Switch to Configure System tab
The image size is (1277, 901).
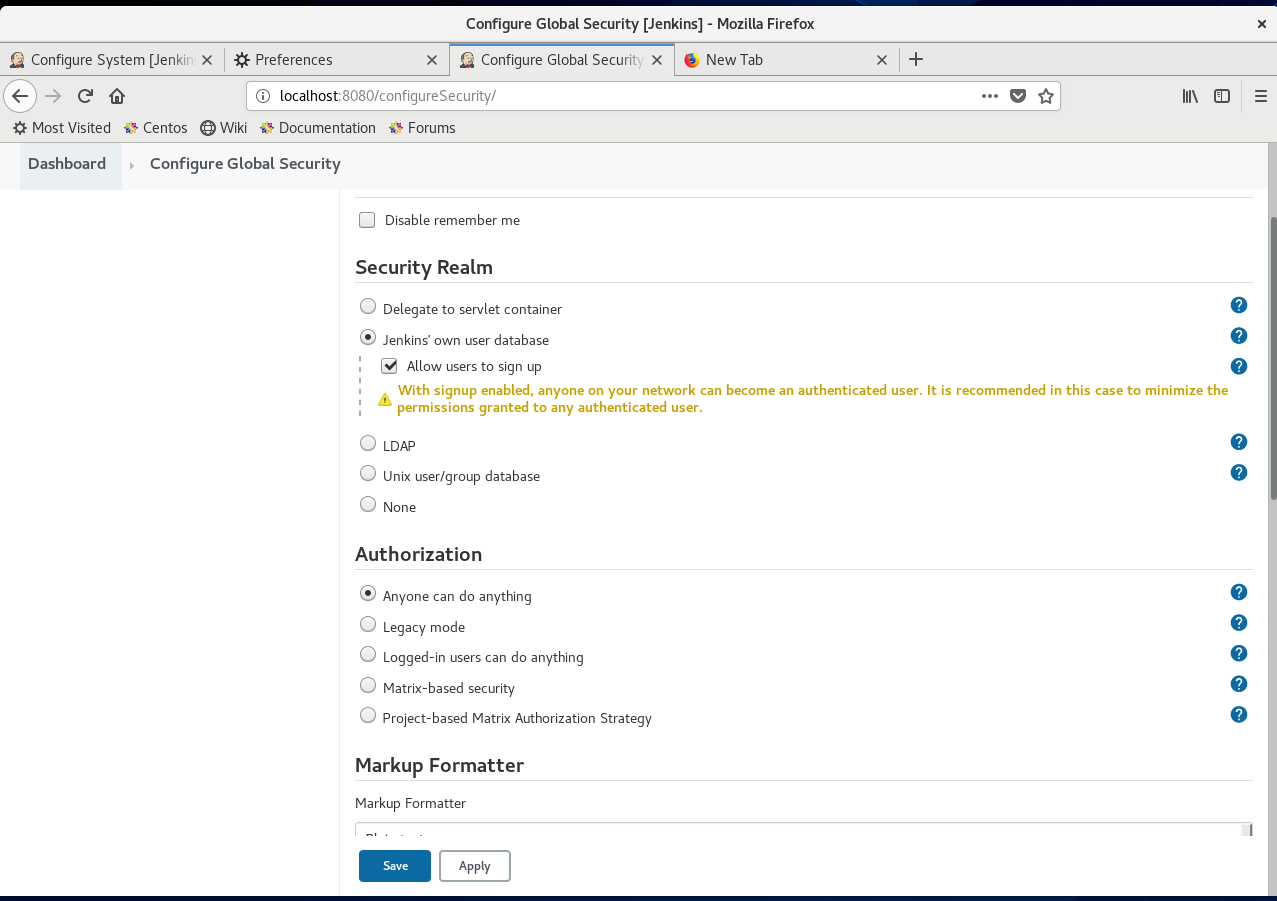[x=112, y=60]
